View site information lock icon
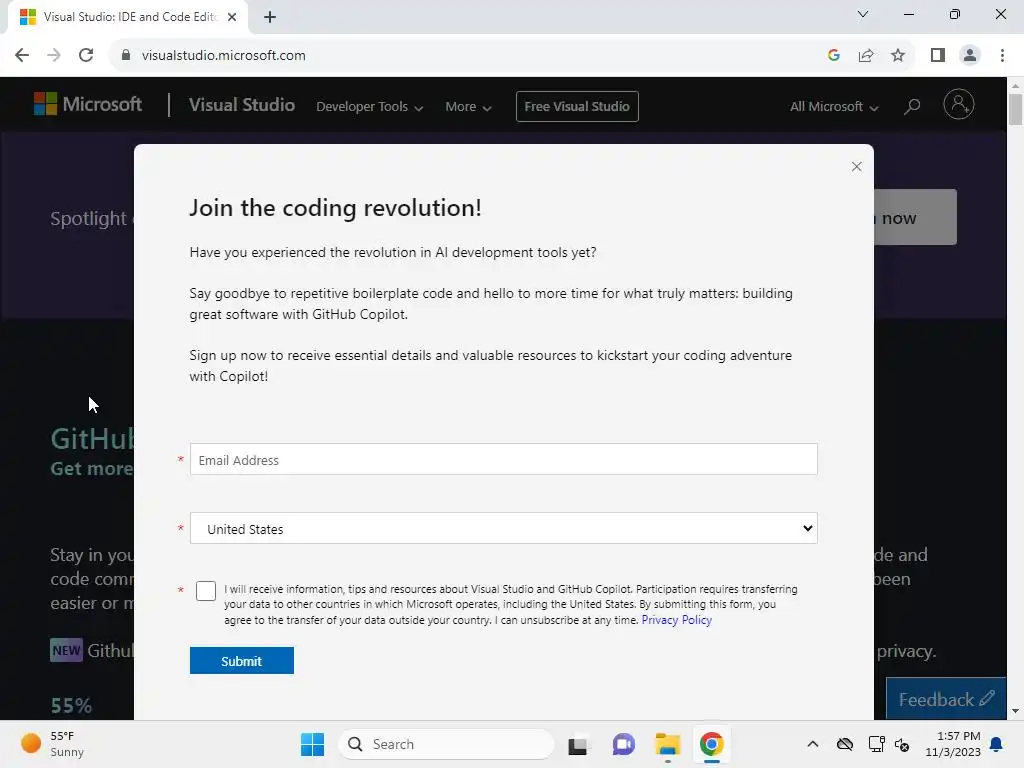The height and width of the screenshot is (768, 1024). point(126,55)
